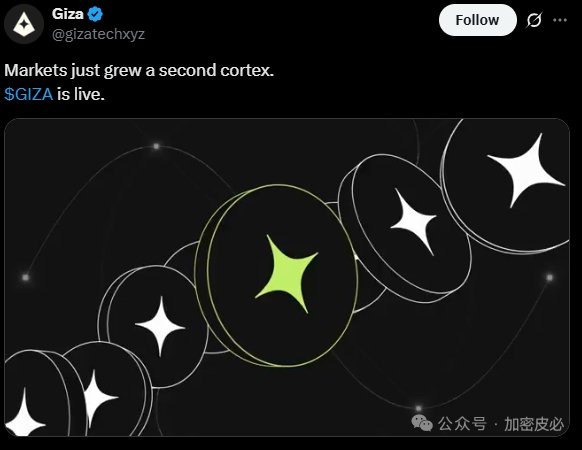Open the Grok slashed-circle icon beside Follow
Image resolution: width=582 pixels, height=450 pixels.
(534, 20)
